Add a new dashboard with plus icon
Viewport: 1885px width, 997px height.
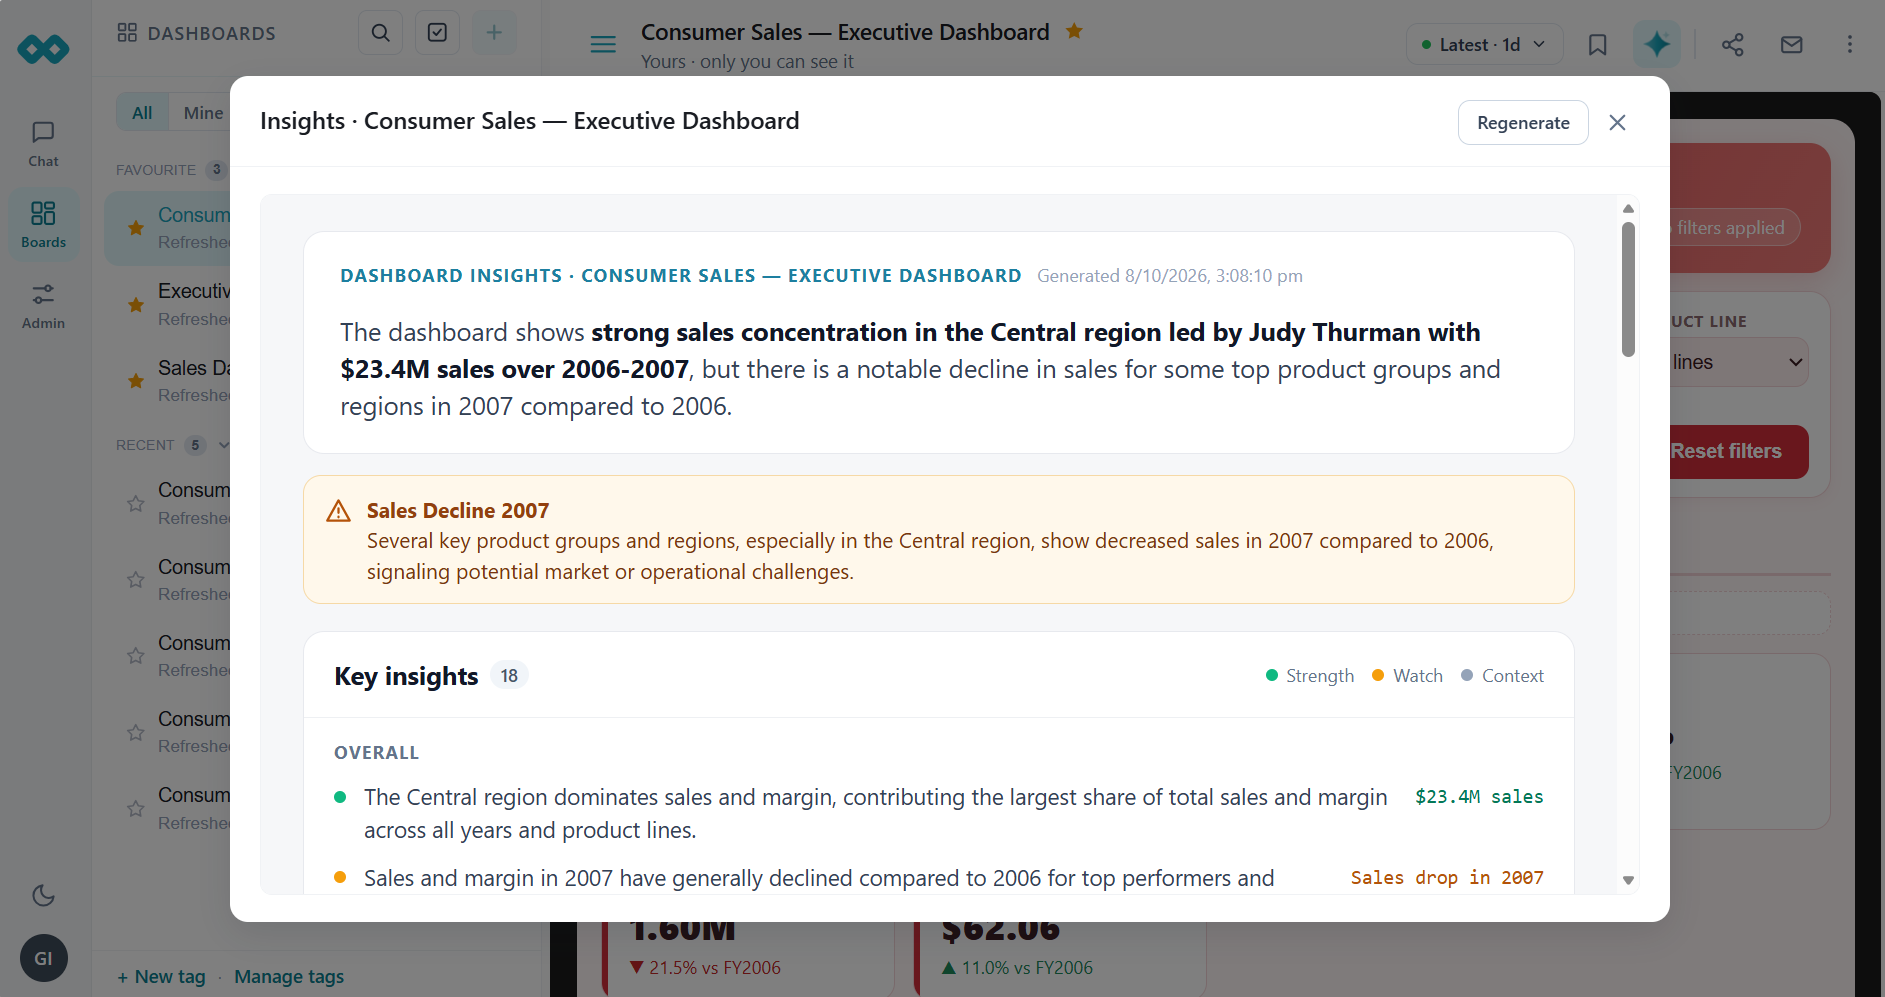pos(494,33)
